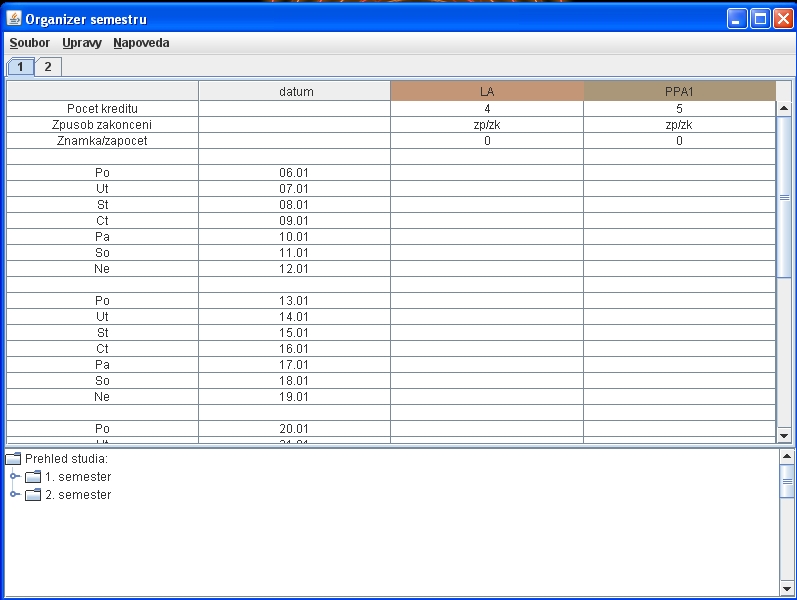This screenshot has width=797, height=600.
Task: Expand the 2. semester tree node
Action: click(15, 495)
